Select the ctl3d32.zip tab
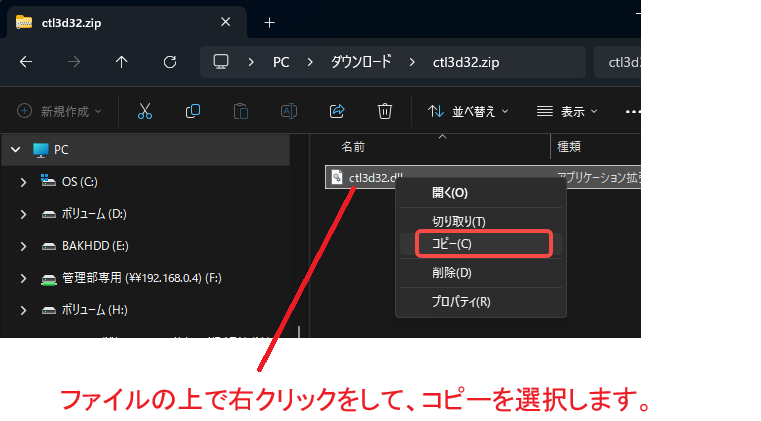 127,22
